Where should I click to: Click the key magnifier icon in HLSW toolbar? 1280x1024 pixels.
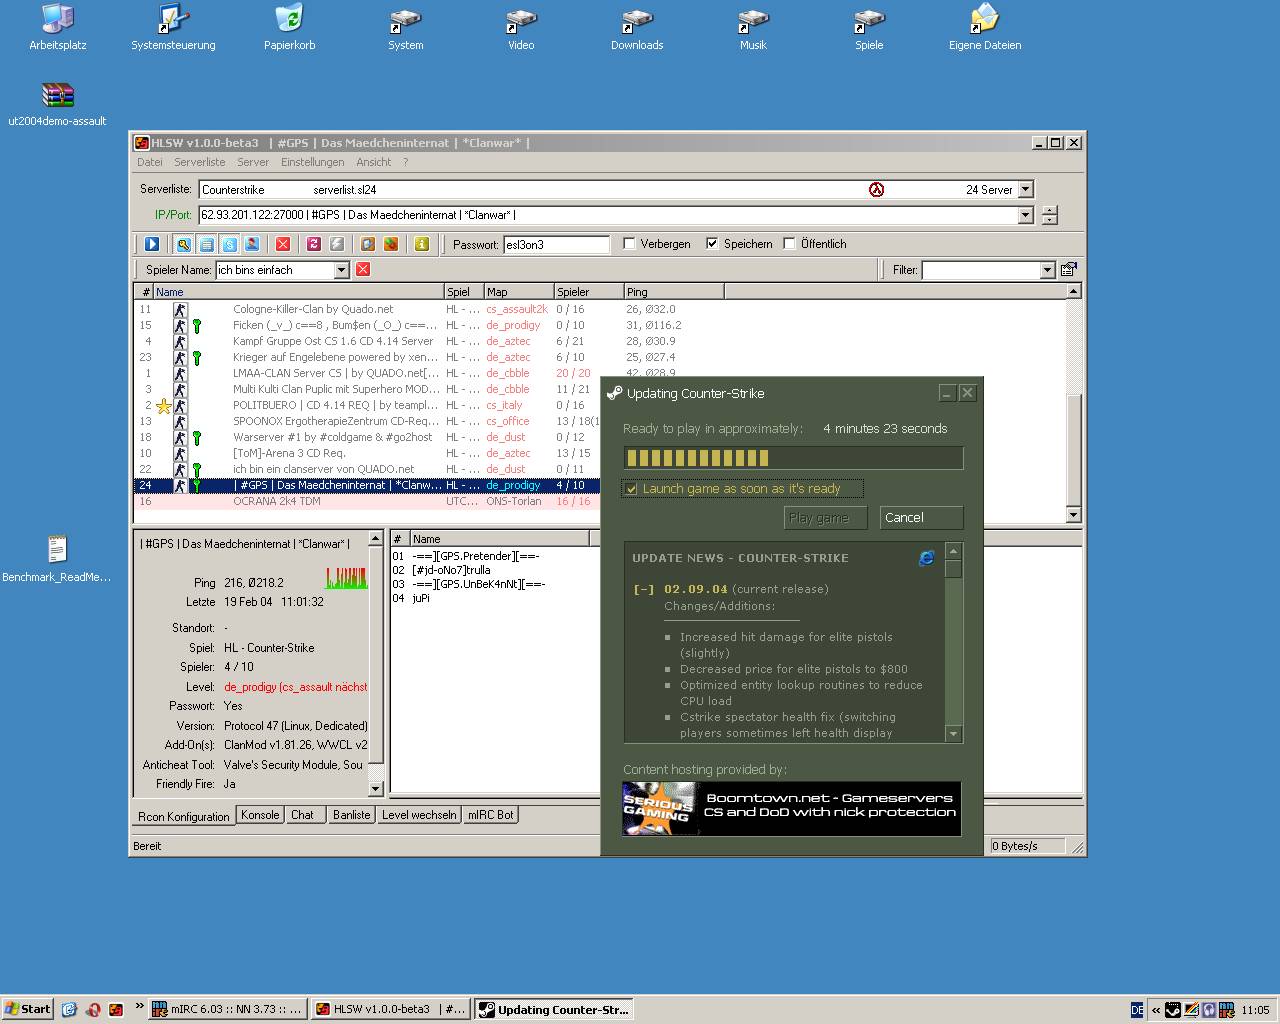[184, 244]
